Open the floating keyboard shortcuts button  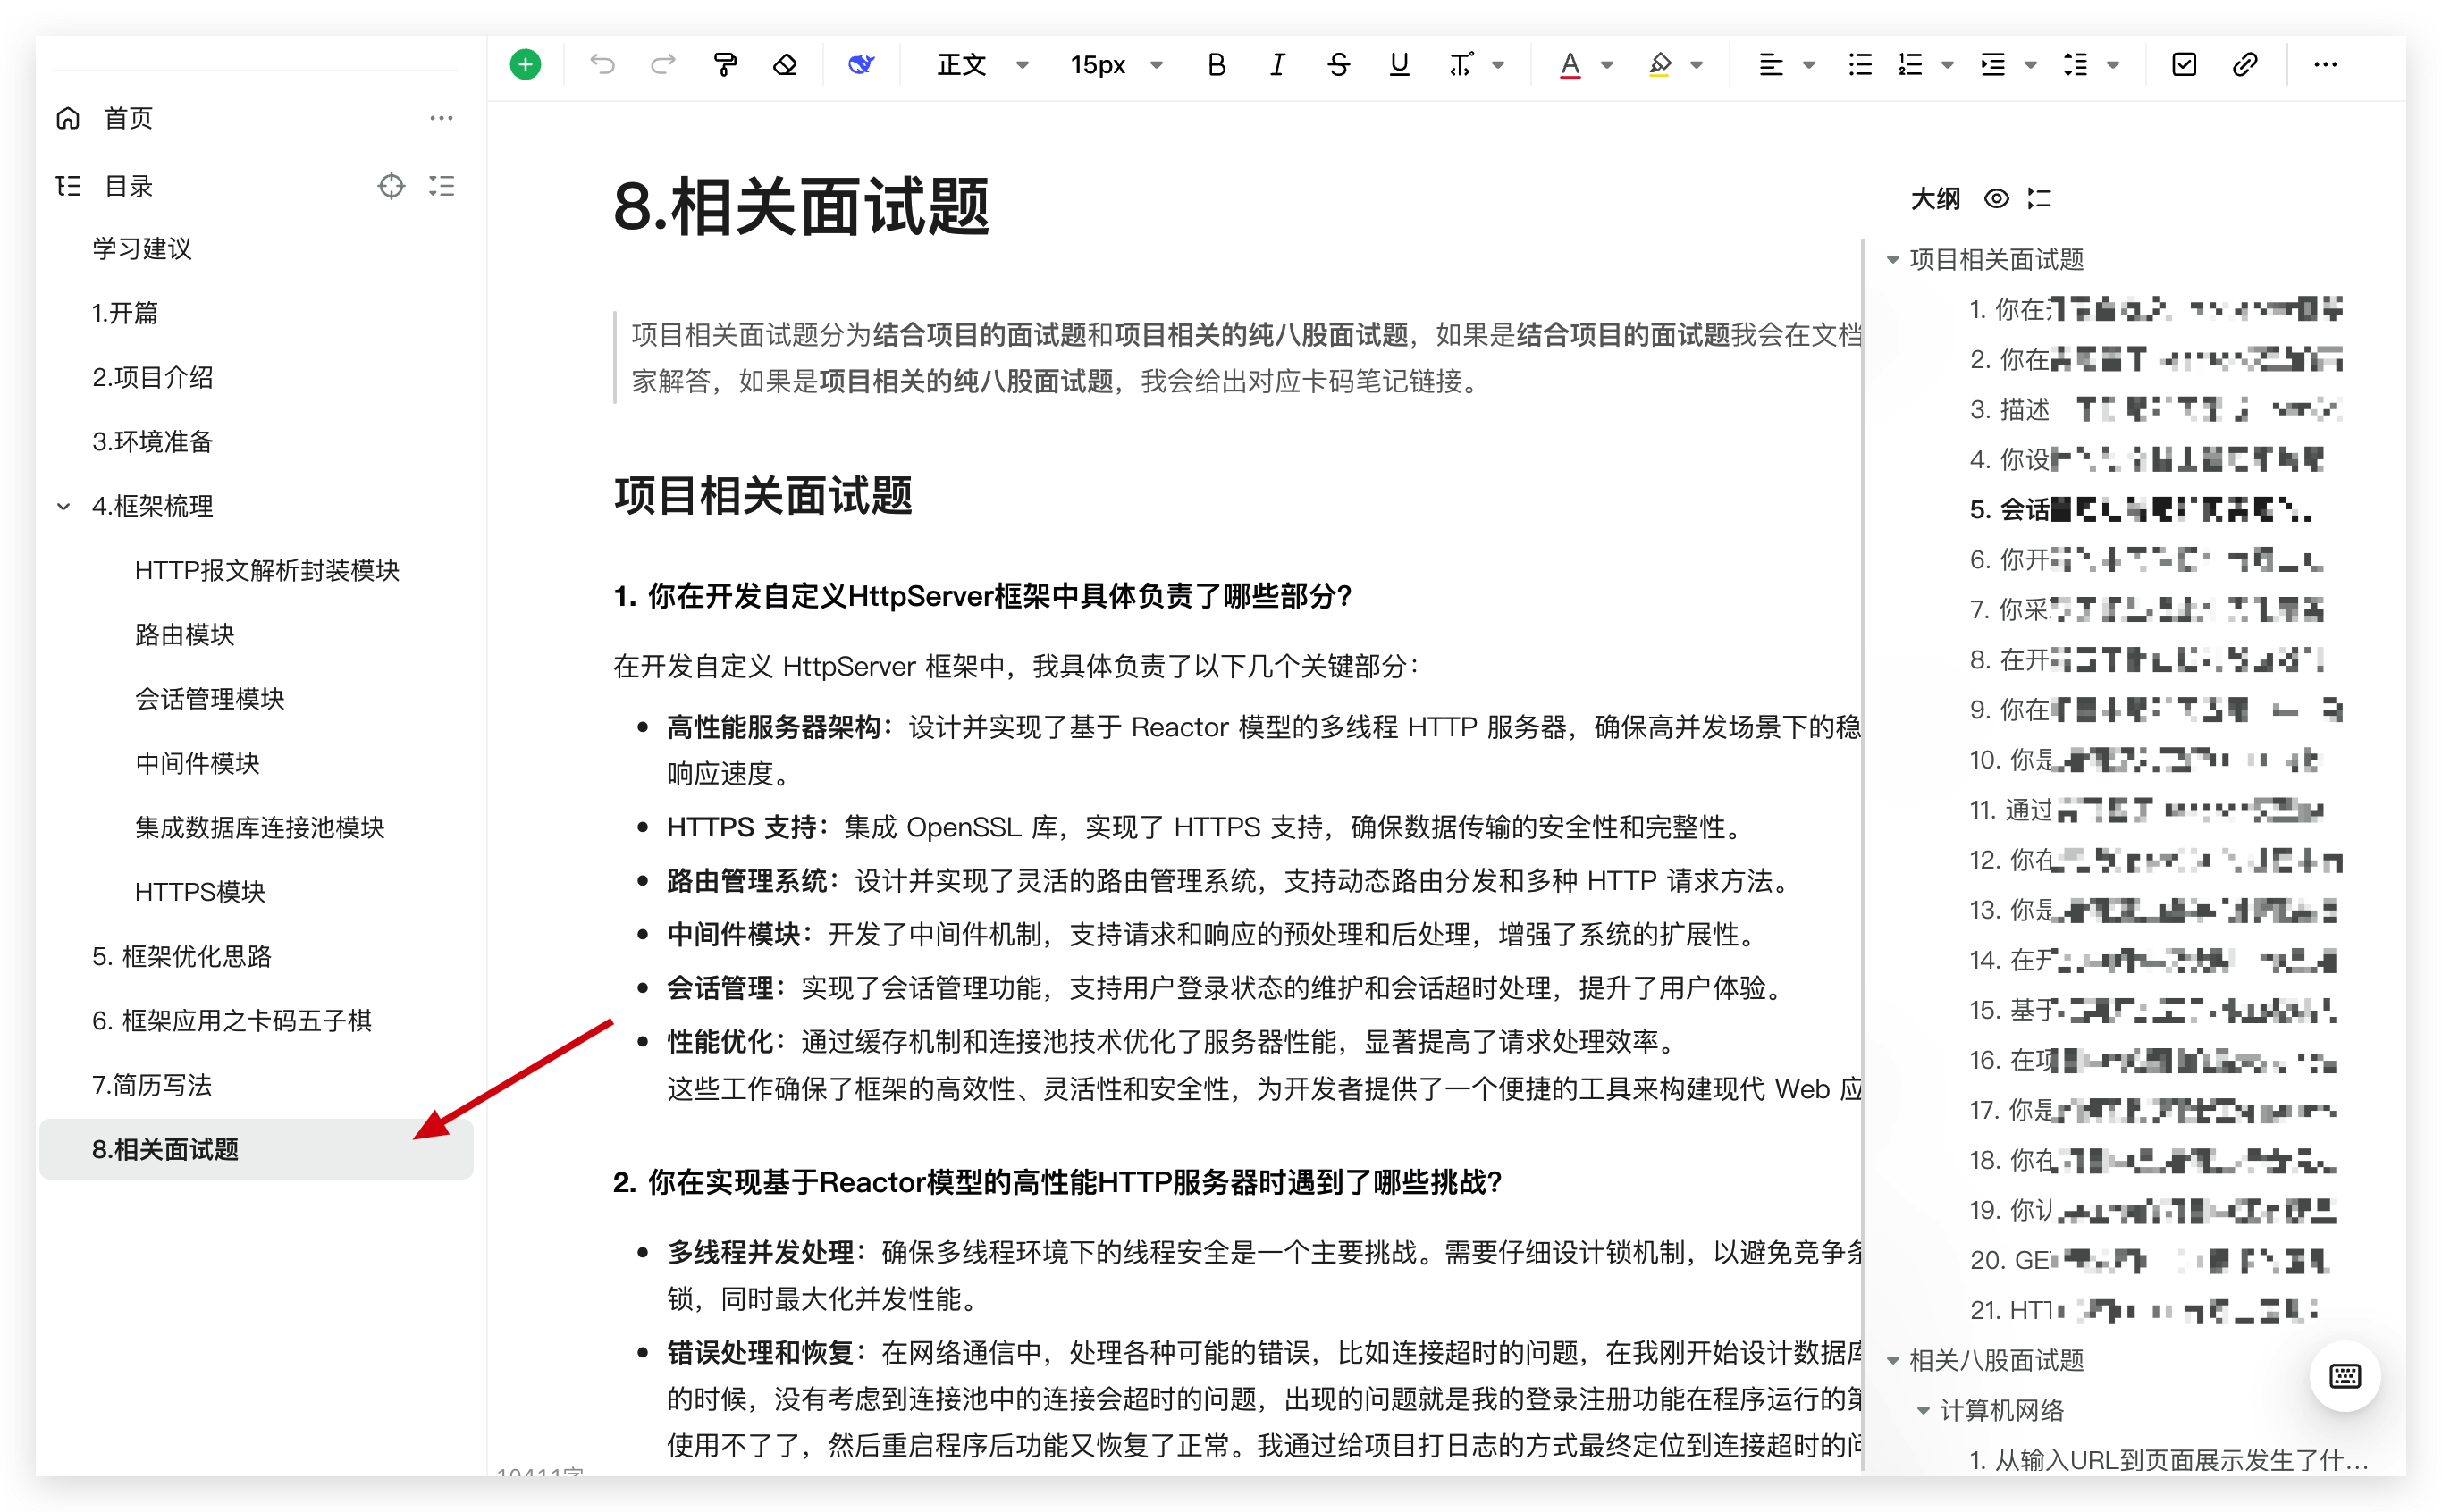click(x=2344, y=1376)
